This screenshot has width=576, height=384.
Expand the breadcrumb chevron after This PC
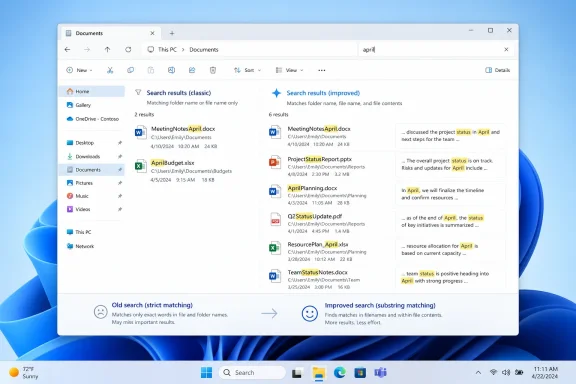pos(183,50)
